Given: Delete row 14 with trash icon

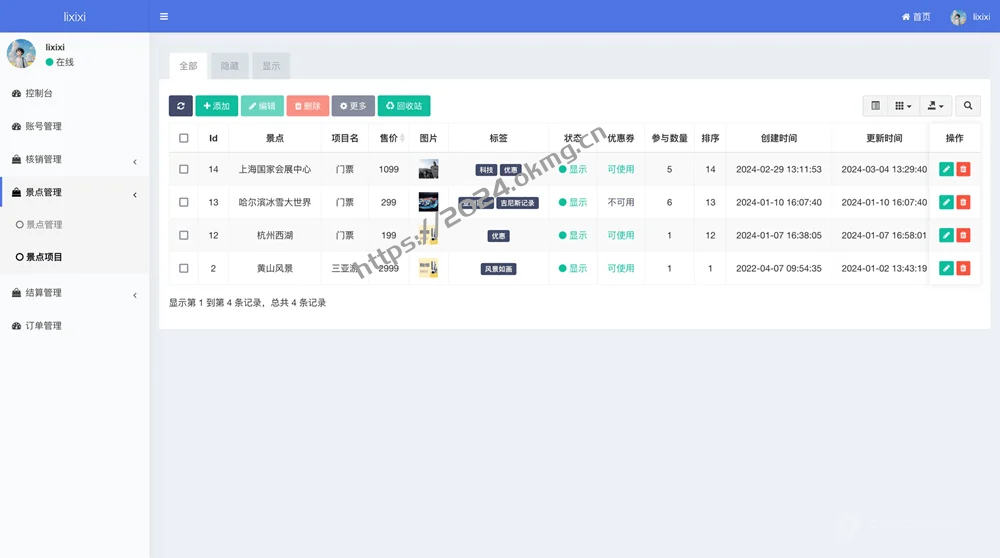Looking at the screenshot, I should click(964, 169).
